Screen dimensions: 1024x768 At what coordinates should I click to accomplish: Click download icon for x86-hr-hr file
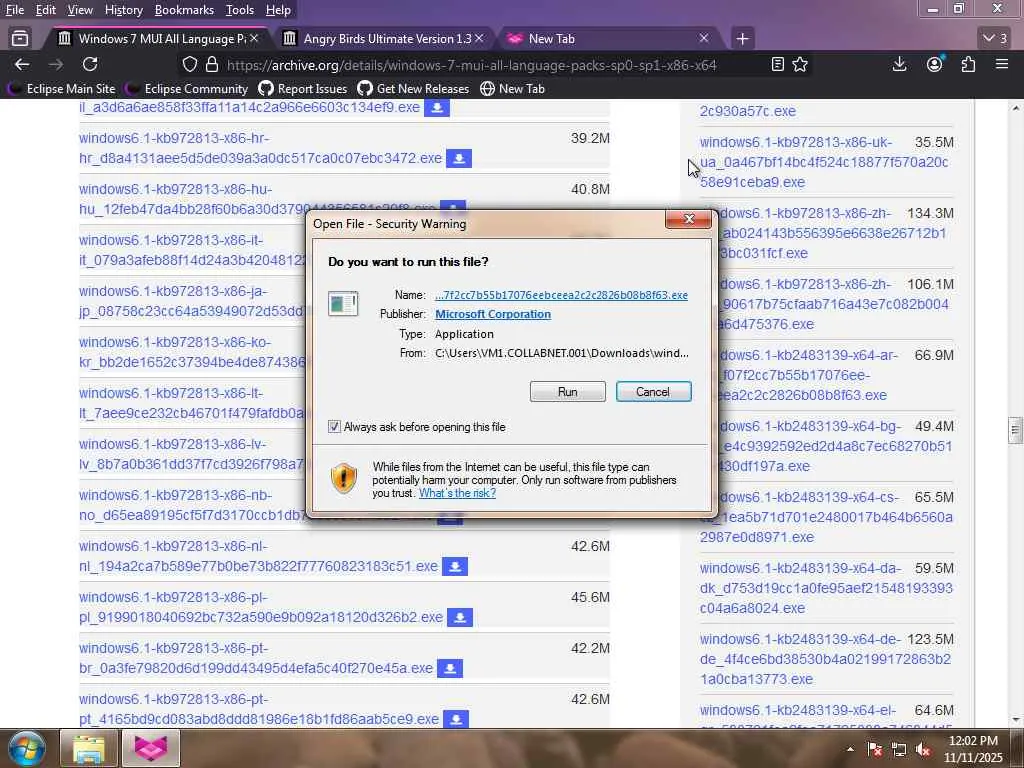click(x=459, y=159)
